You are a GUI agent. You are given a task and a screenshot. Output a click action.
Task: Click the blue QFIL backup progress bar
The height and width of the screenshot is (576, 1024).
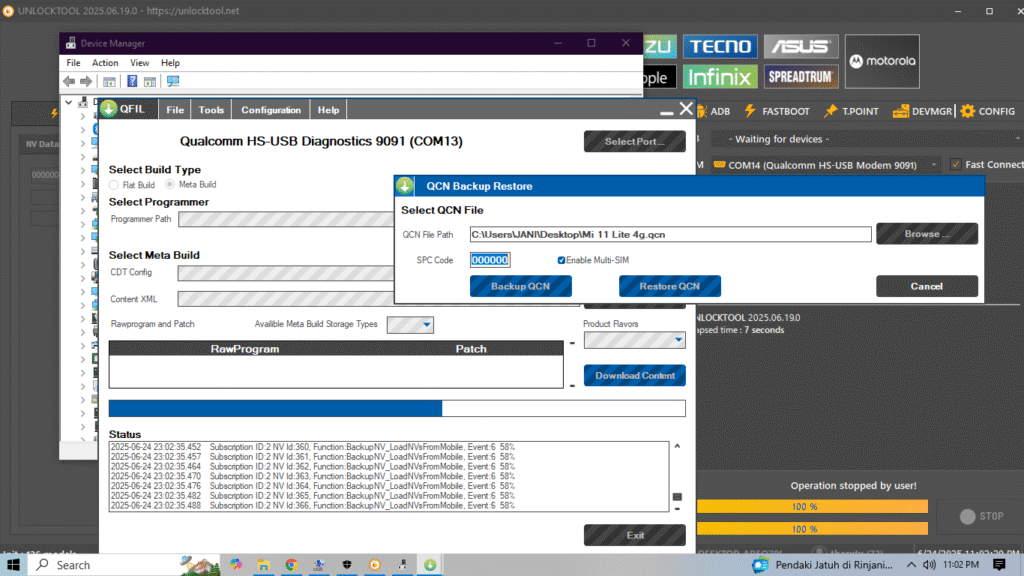397,408
